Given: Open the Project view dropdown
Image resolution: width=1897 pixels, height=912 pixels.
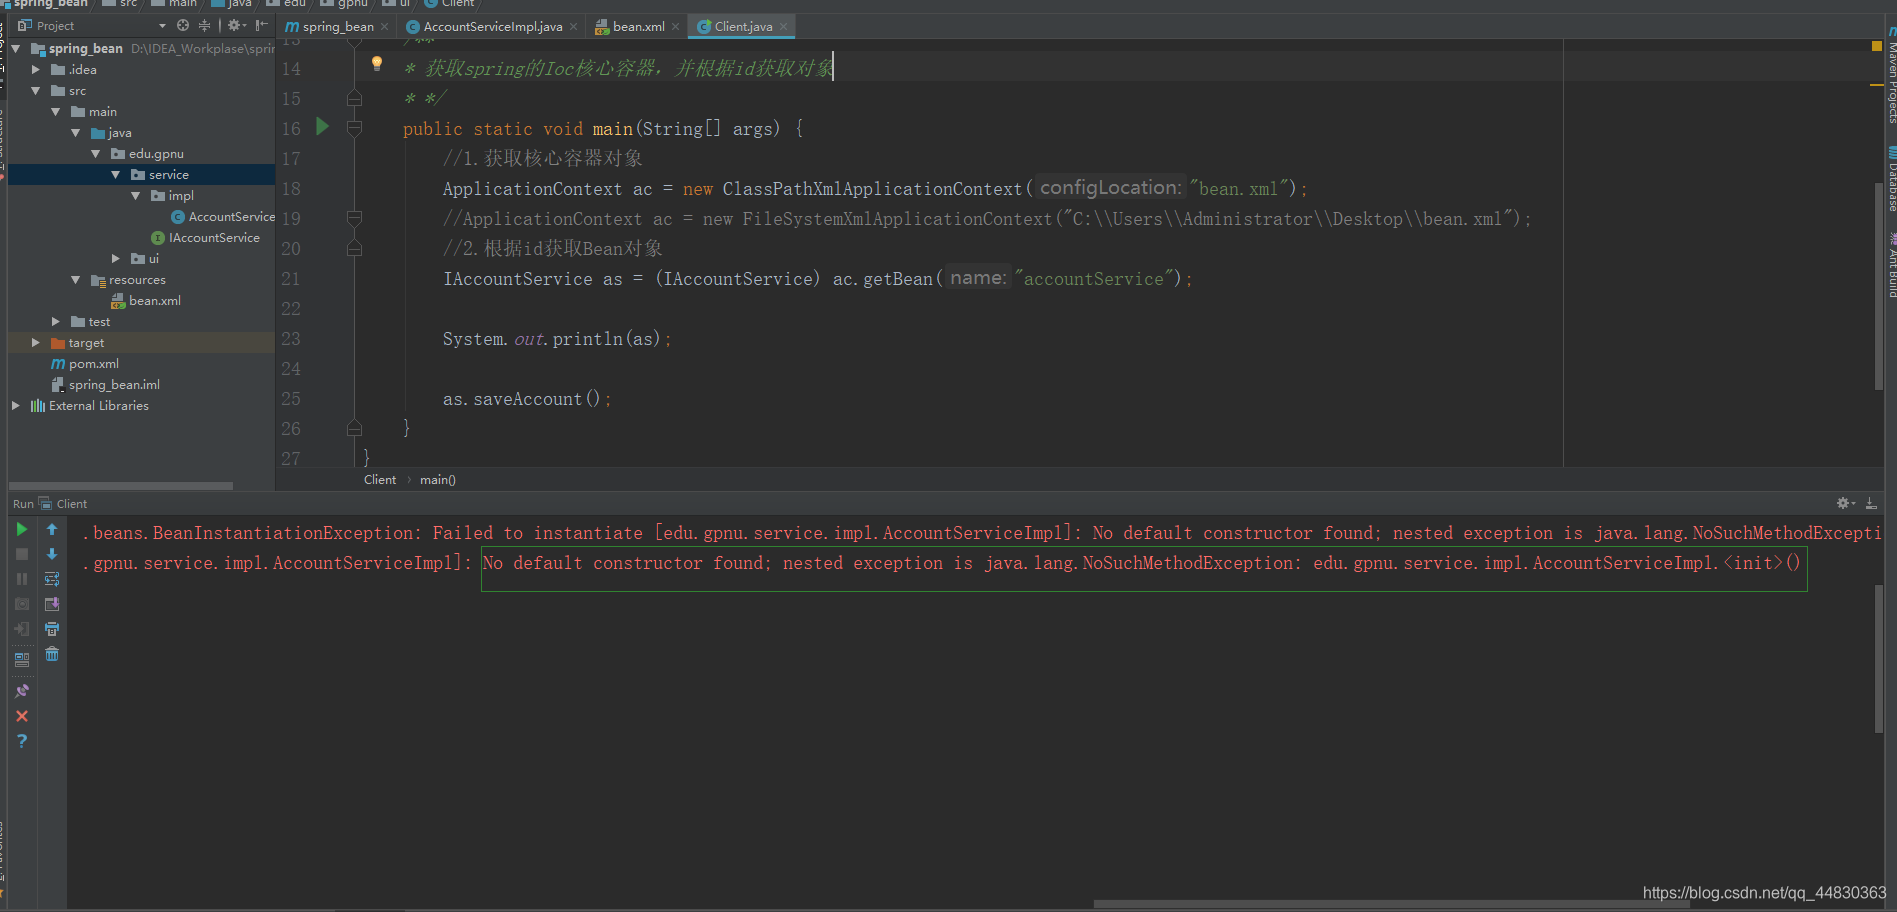Looking at the screenshot, I should pos(162,26).
